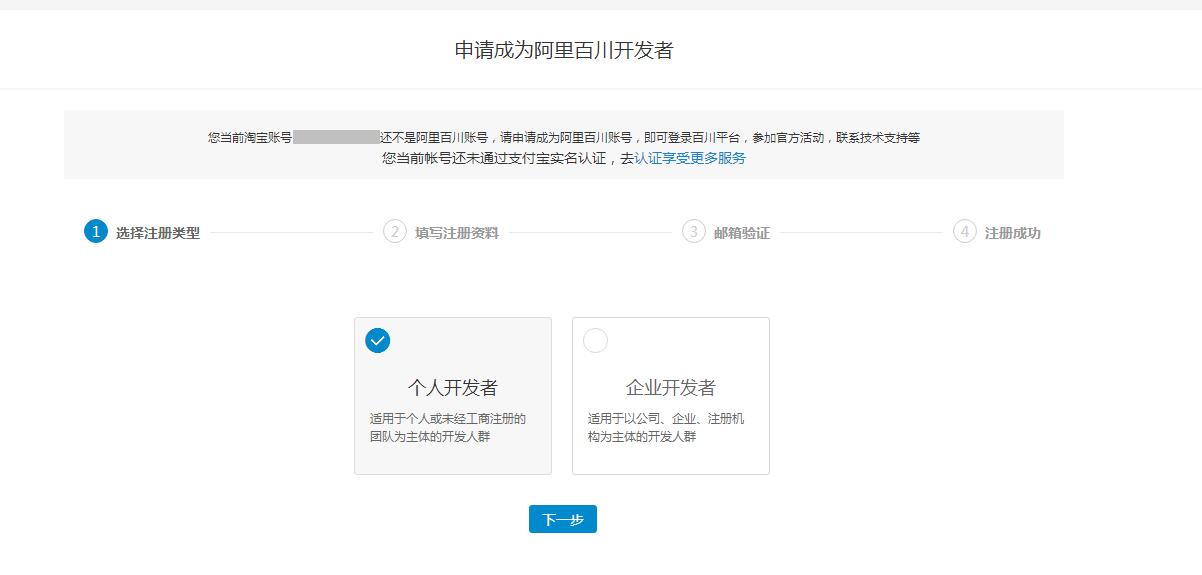Open the 认证享受更多服务 link
Image resolution: width=1202 pixels, height=575 pixels.
690,158
